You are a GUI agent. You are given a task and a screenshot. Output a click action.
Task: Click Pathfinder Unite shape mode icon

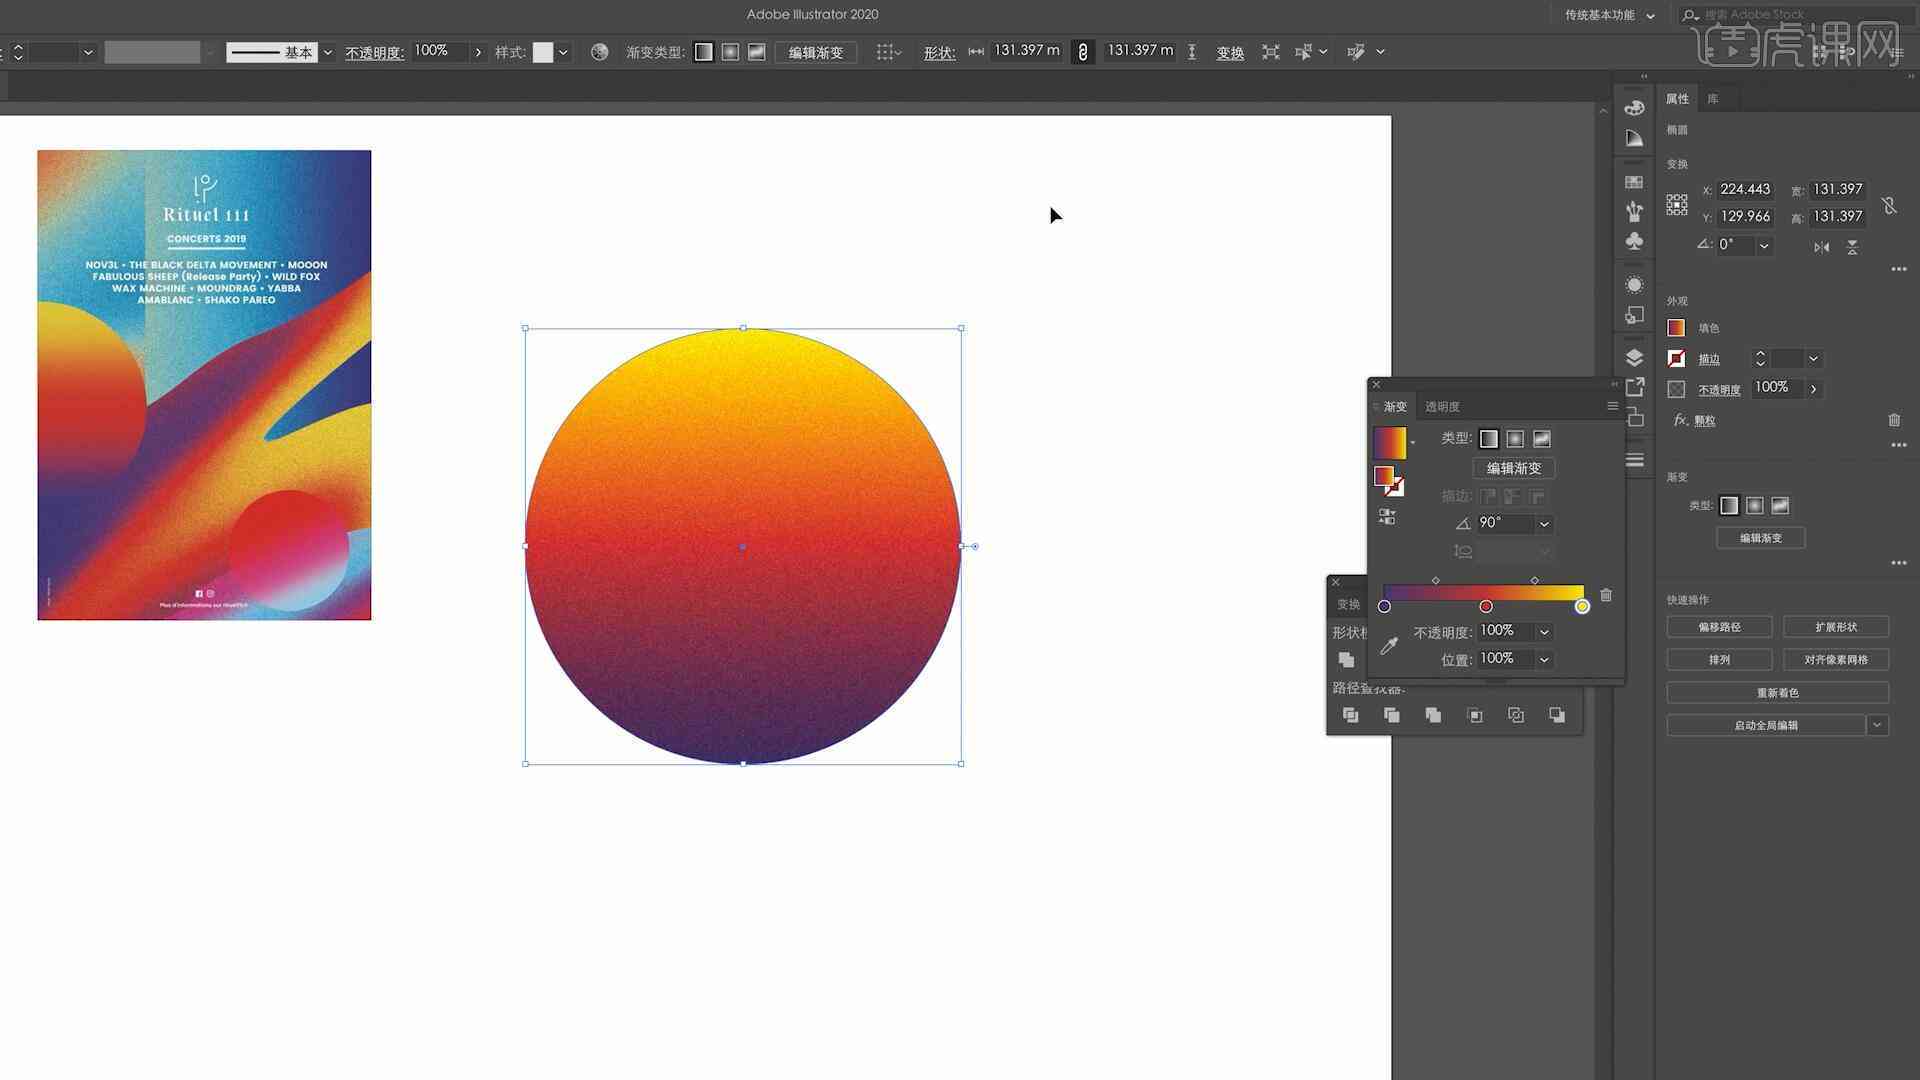(x=1346, y=660)
